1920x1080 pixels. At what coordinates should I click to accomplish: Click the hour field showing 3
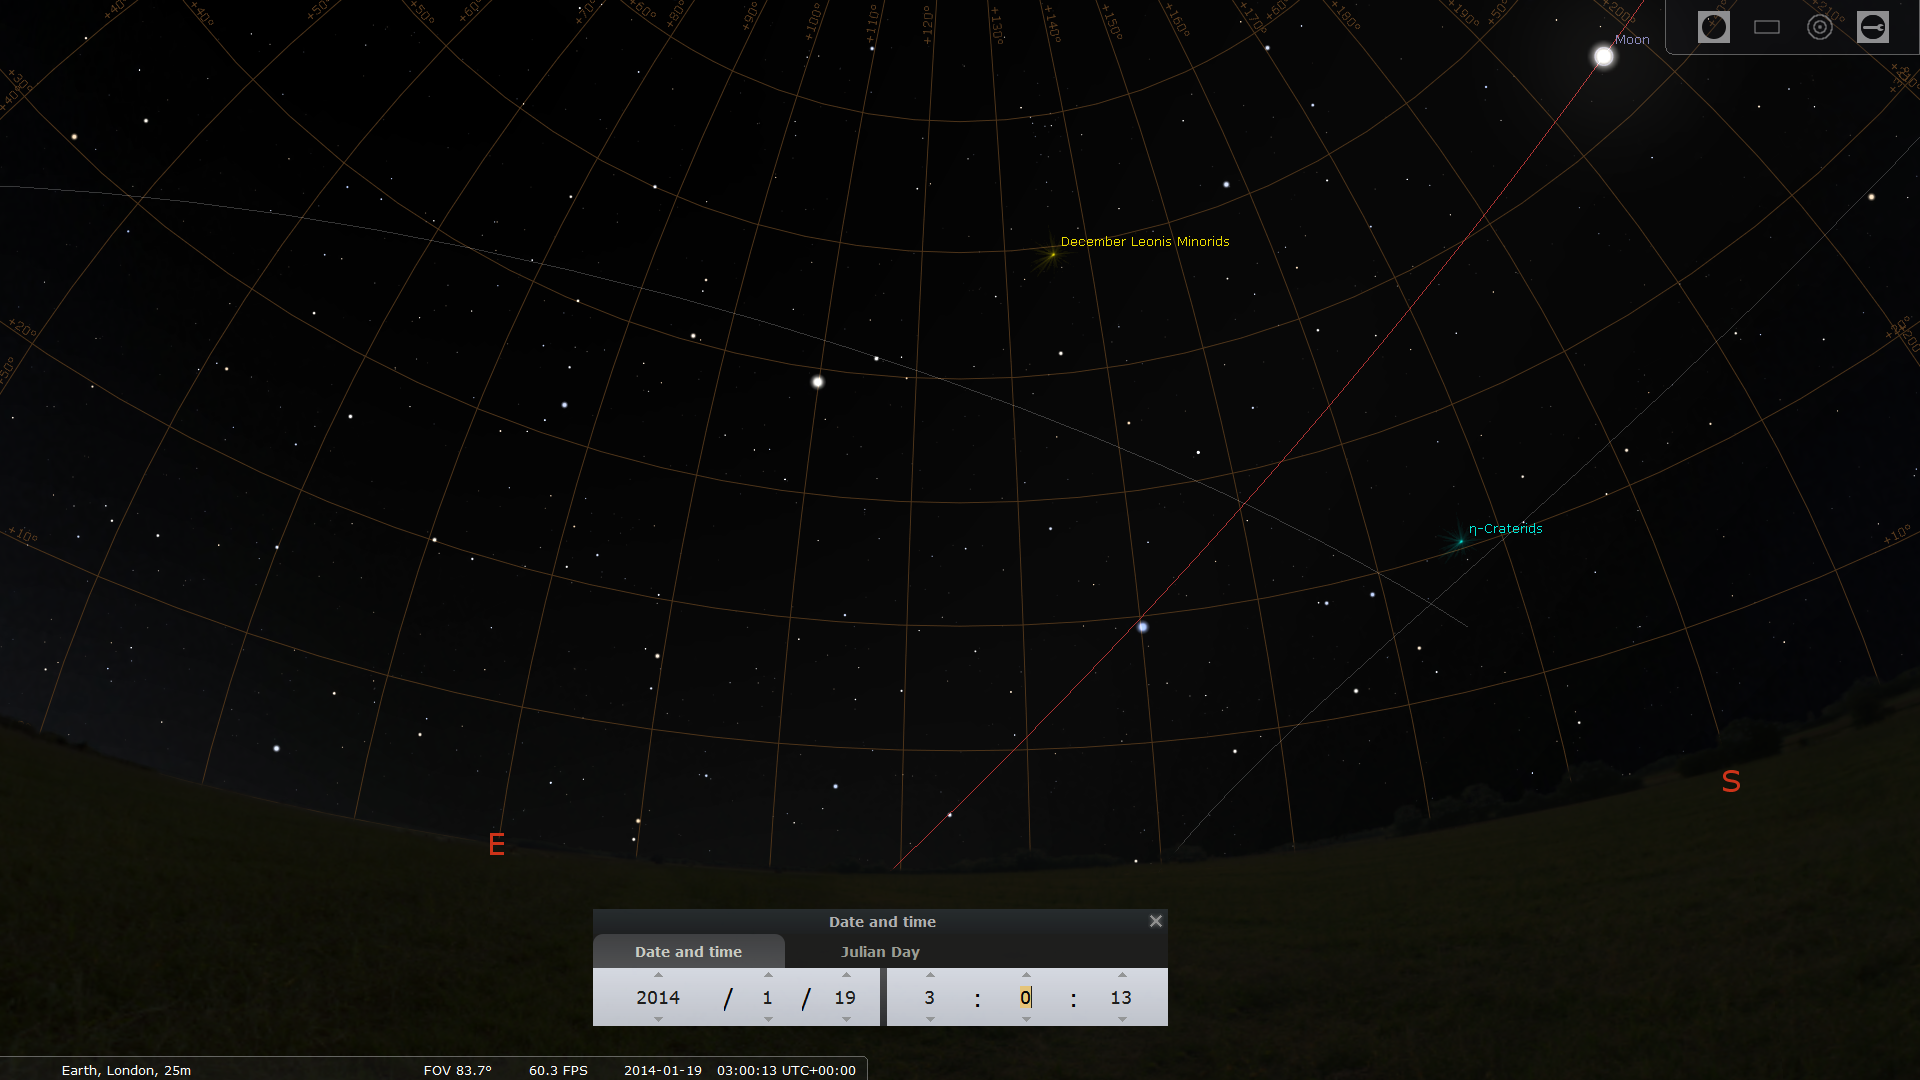click(x=929, y=997)
